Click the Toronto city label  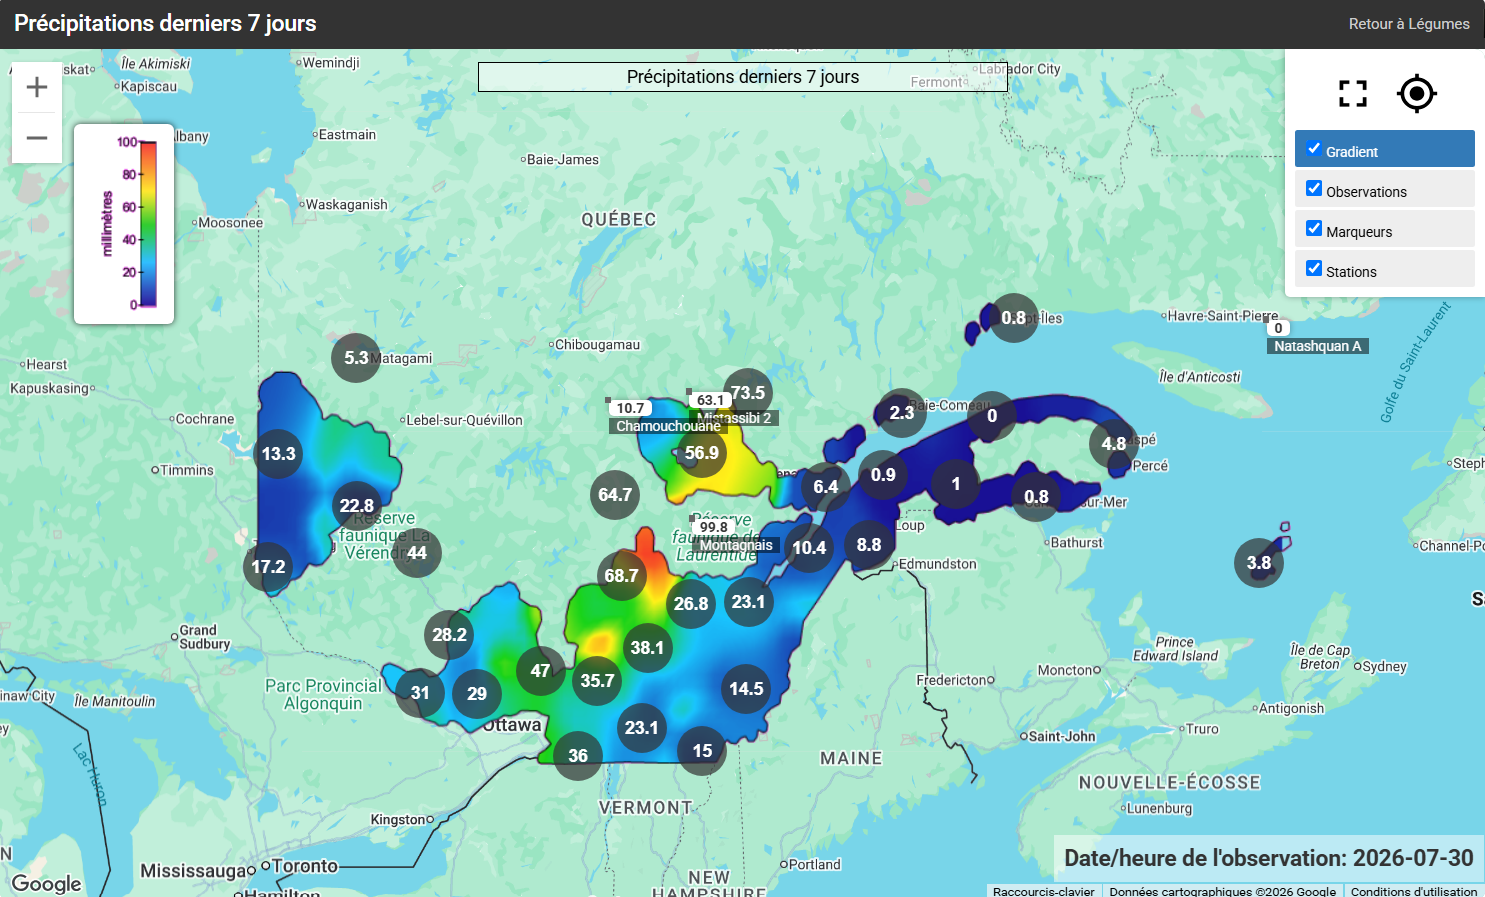pos(305,866)
